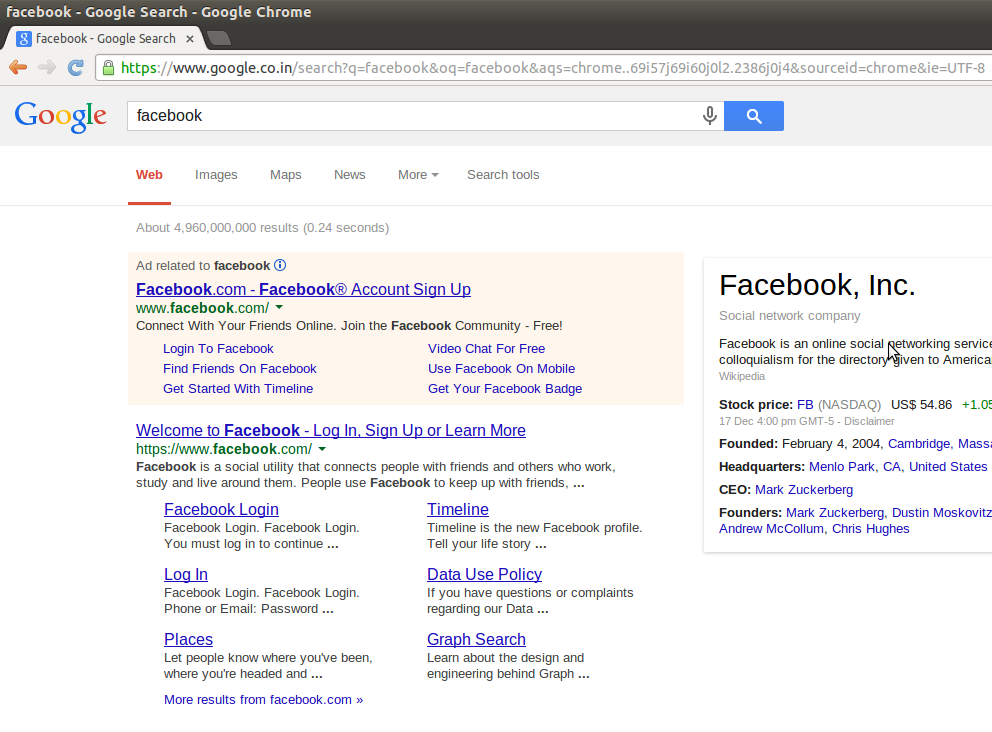Image resolution: width=992 pixels, height=732 pixels.
Task: Open founder Chris Hughes link
Action: coord(871,529)
